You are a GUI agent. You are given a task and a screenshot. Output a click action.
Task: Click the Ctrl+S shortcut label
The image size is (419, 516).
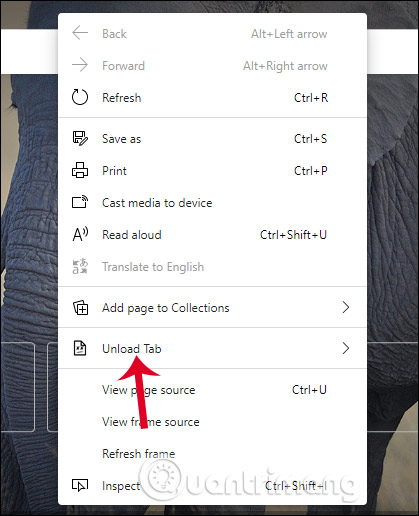[x=310, y=139]
